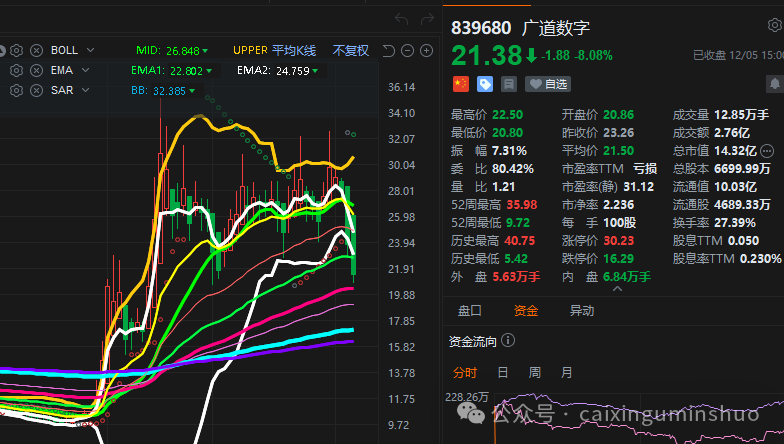The height and width of the screenshot is (444, 784).
Task: Open EMA indicator settings gear
Action: coord(16,70)
